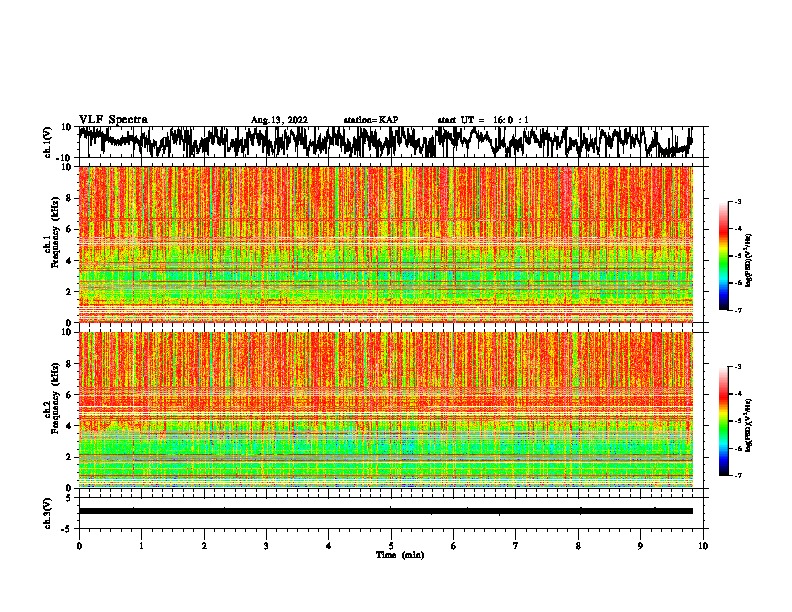Click the "4" kHz tick of ch.1 spectrogram

point(69,261)
